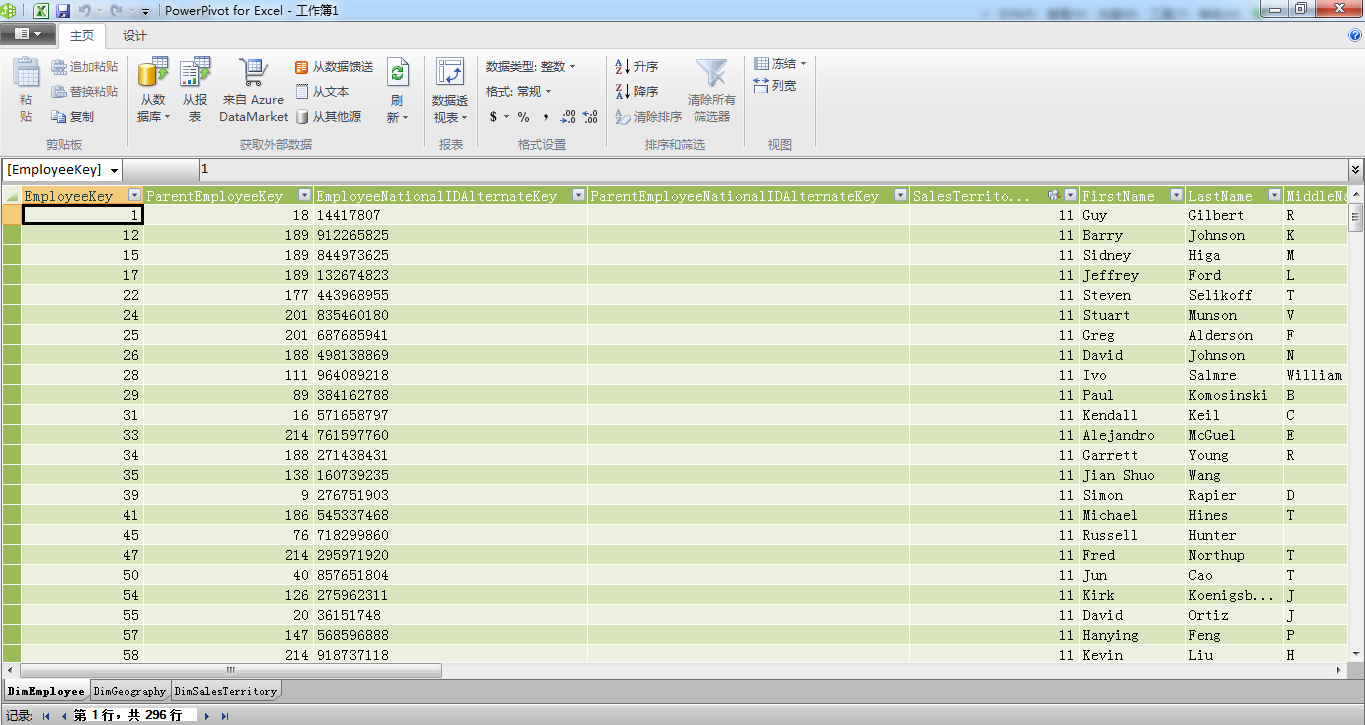Click first name cell Jian Shuo
The height and width of the screenshot is (725, 1365).
(x=1132, y=475)
